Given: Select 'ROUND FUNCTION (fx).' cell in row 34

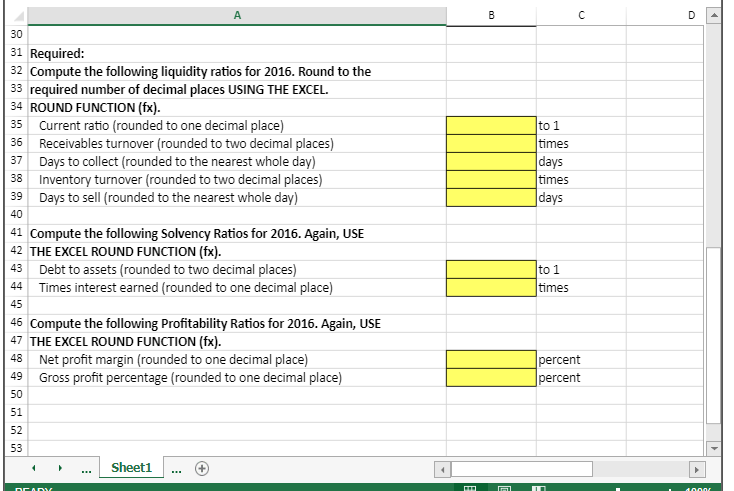Looking at the screenshot, I should pyautogui.click(x=237, y=108).
